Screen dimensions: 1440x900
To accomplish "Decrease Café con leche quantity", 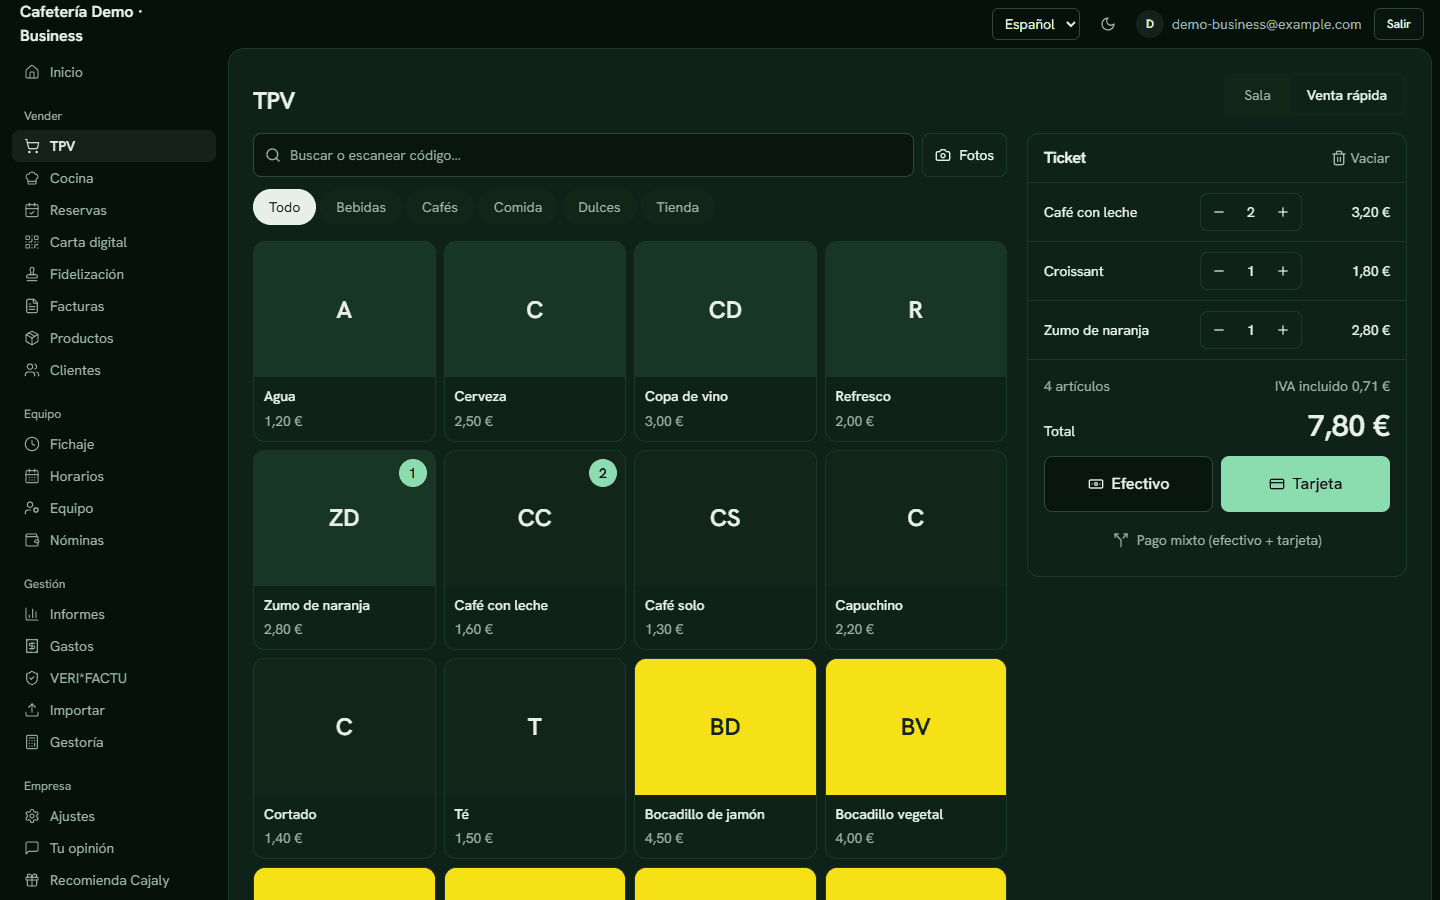I will point(1219,212).
